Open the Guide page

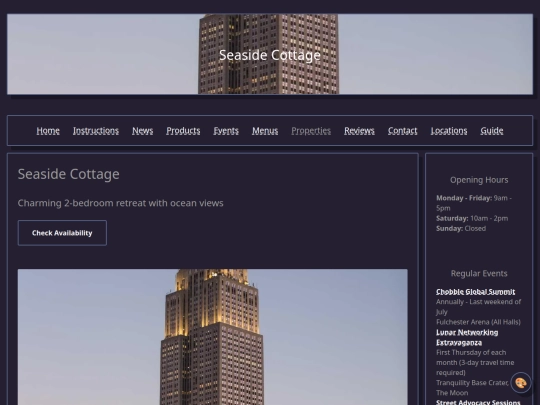click(x=492, y=131)
